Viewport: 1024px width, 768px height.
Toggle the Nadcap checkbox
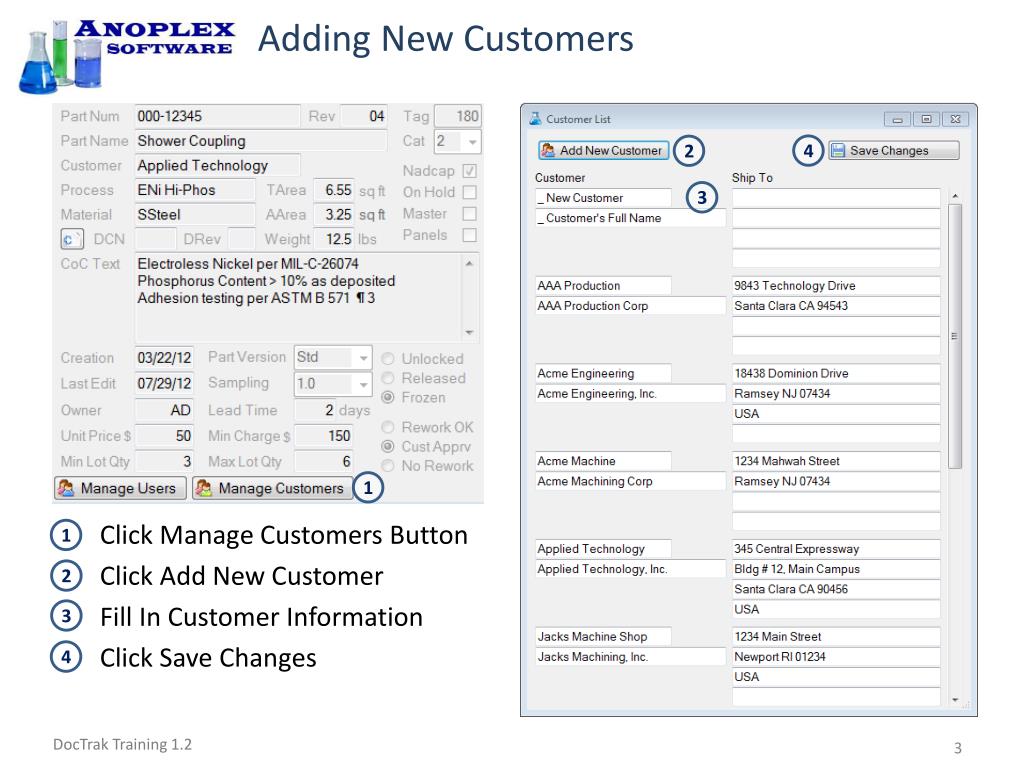pyautogui.click(x=470, y=171)
